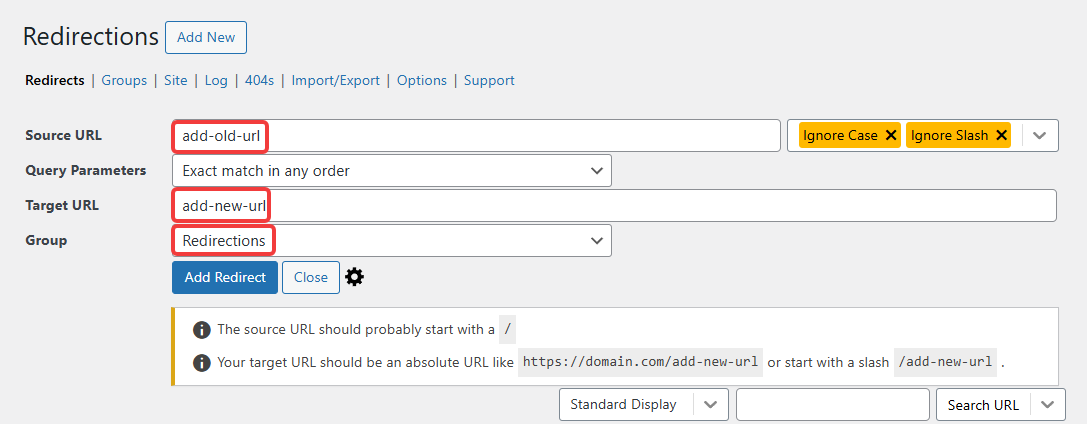Click the info icon beside target URL warning
The height and width of the screenshot is (424, 1087).
202,362
